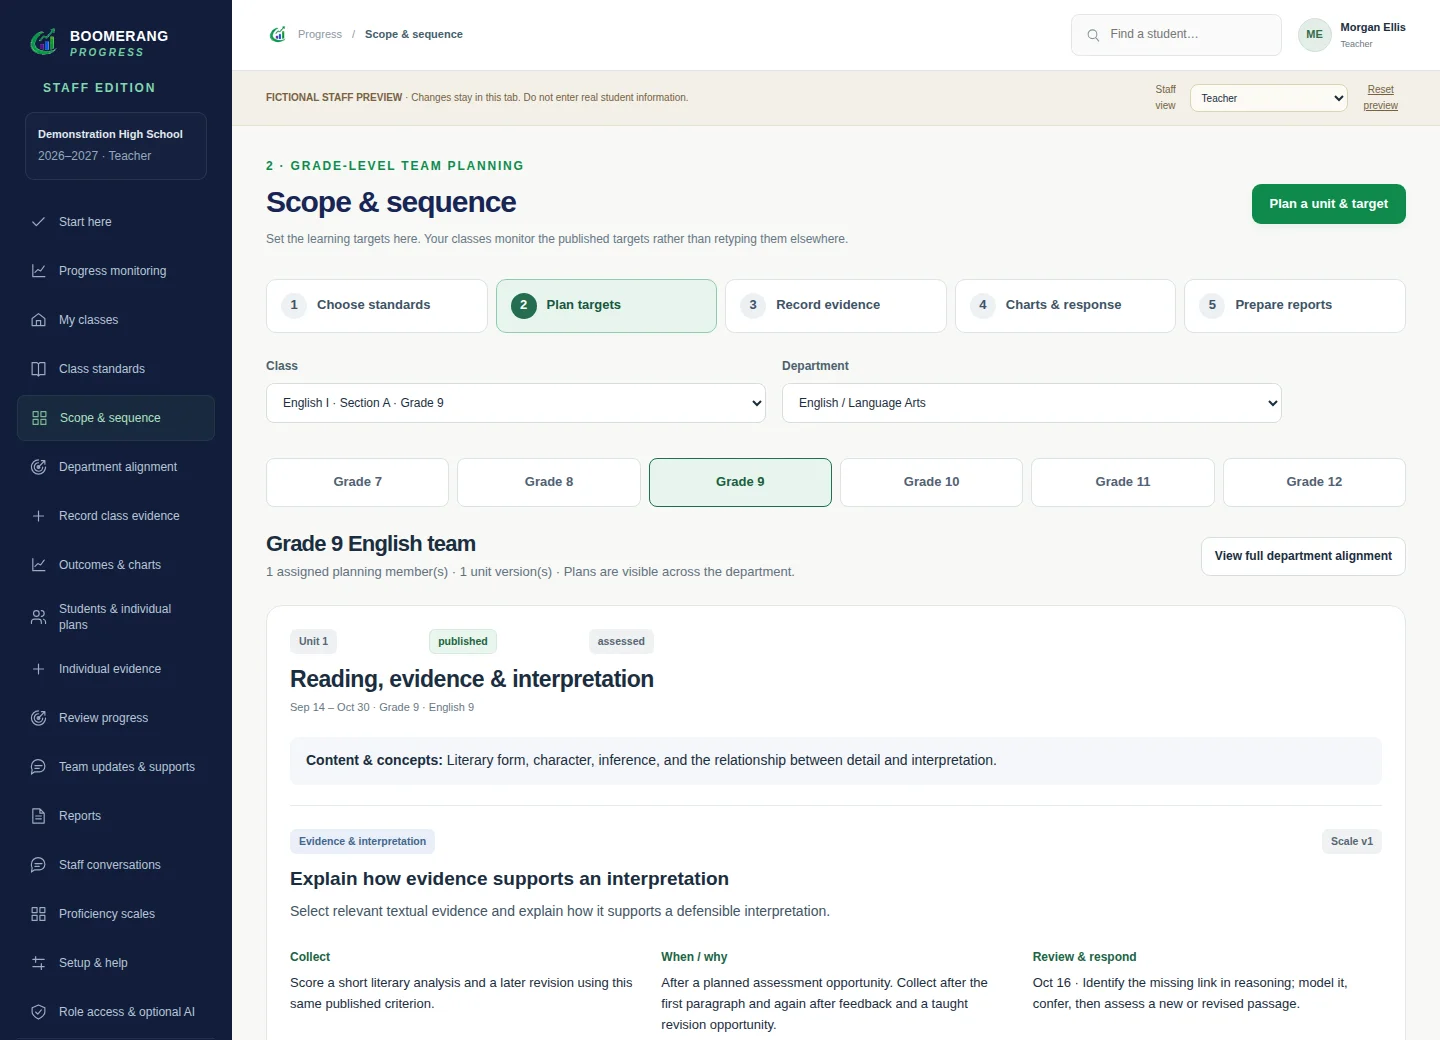Click View full department alignment
The width and height of the screenshot is (1440, 1040).
pyautogui.click(x=1303, y=557)
